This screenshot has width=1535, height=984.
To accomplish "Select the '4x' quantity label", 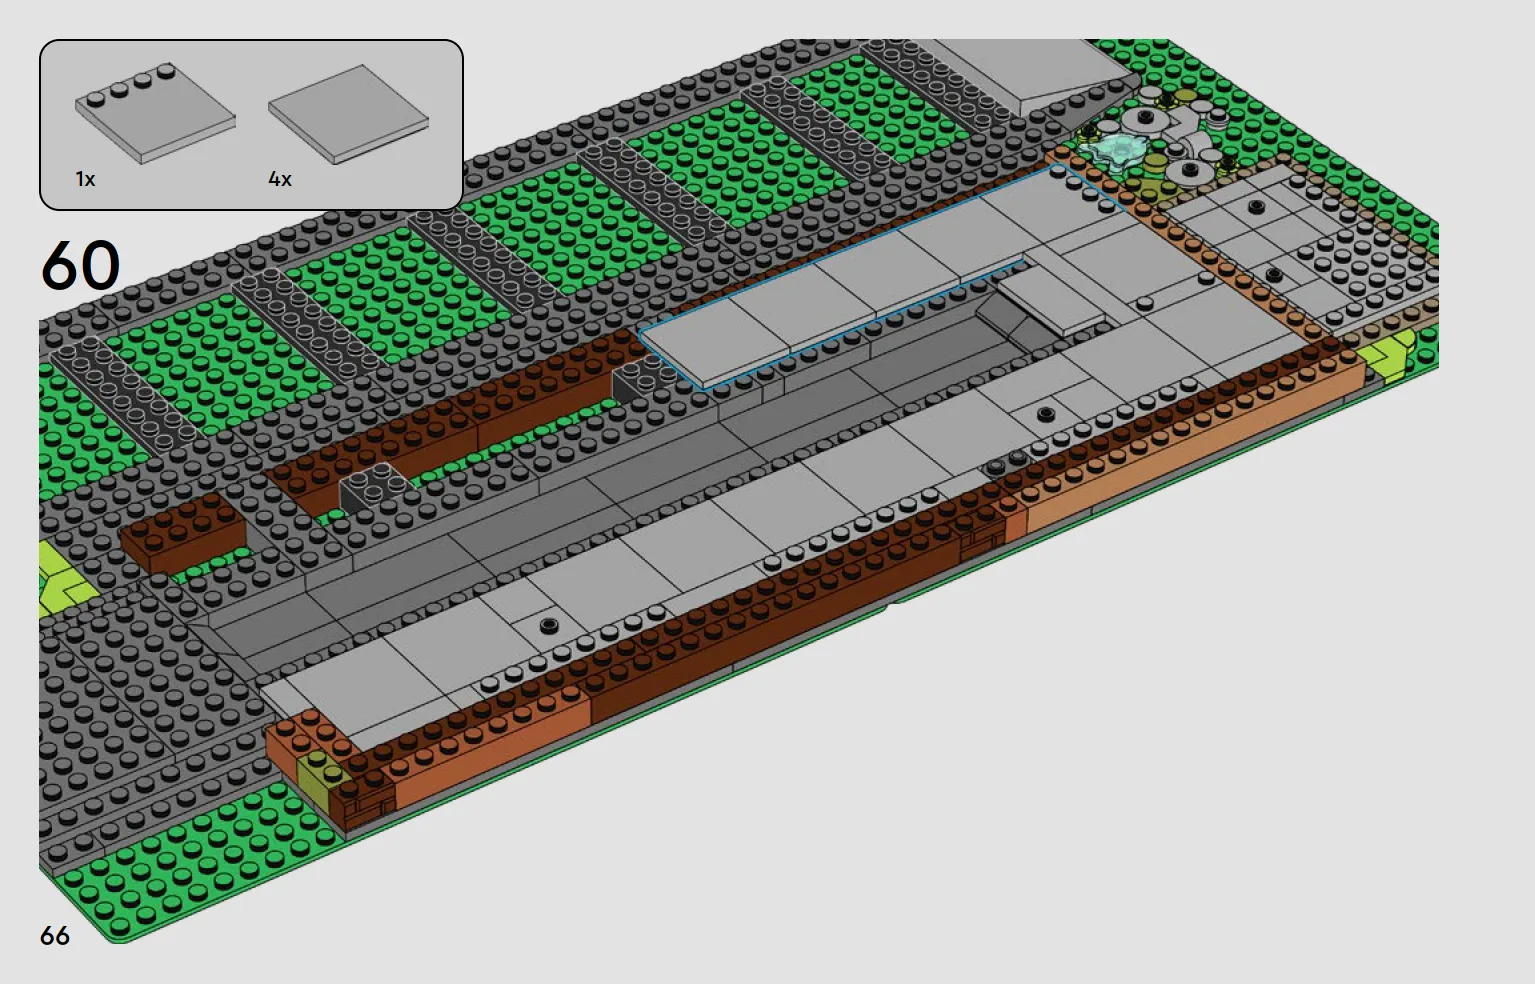I will (280, 179).
